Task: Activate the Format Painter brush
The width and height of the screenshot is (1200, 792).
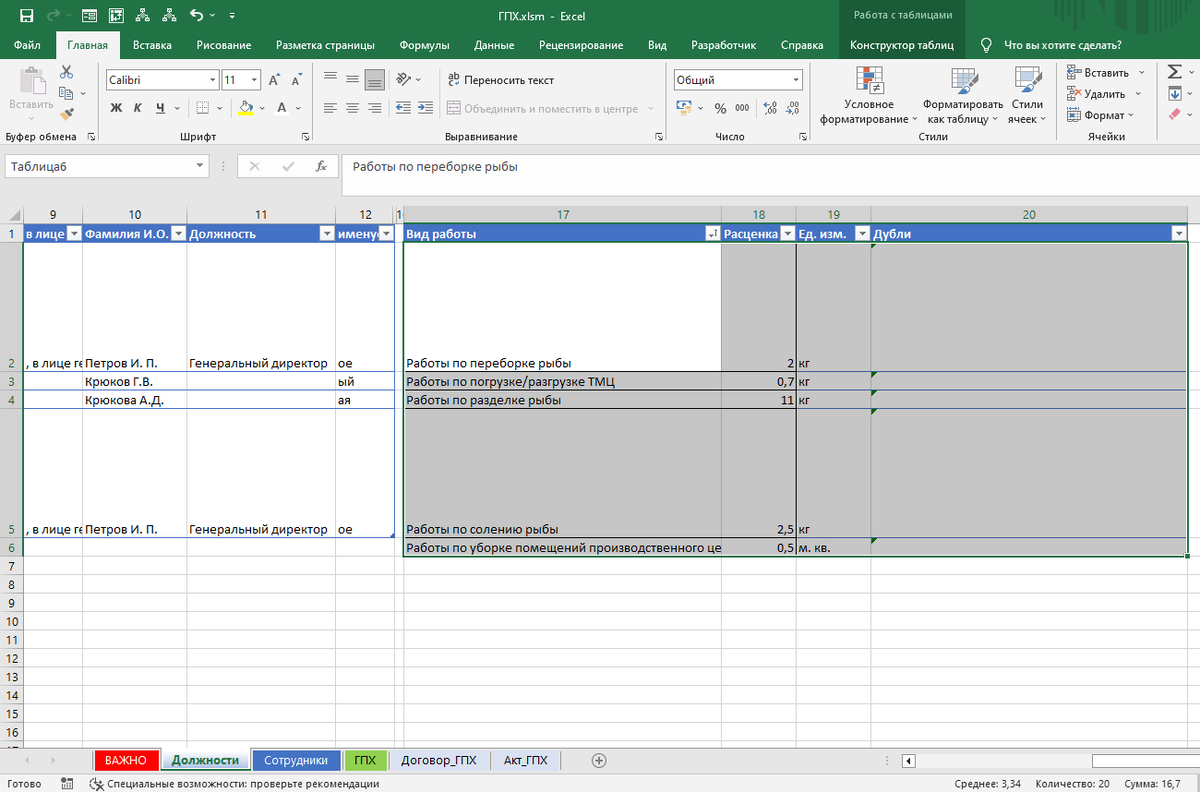Action: point(67,114)
